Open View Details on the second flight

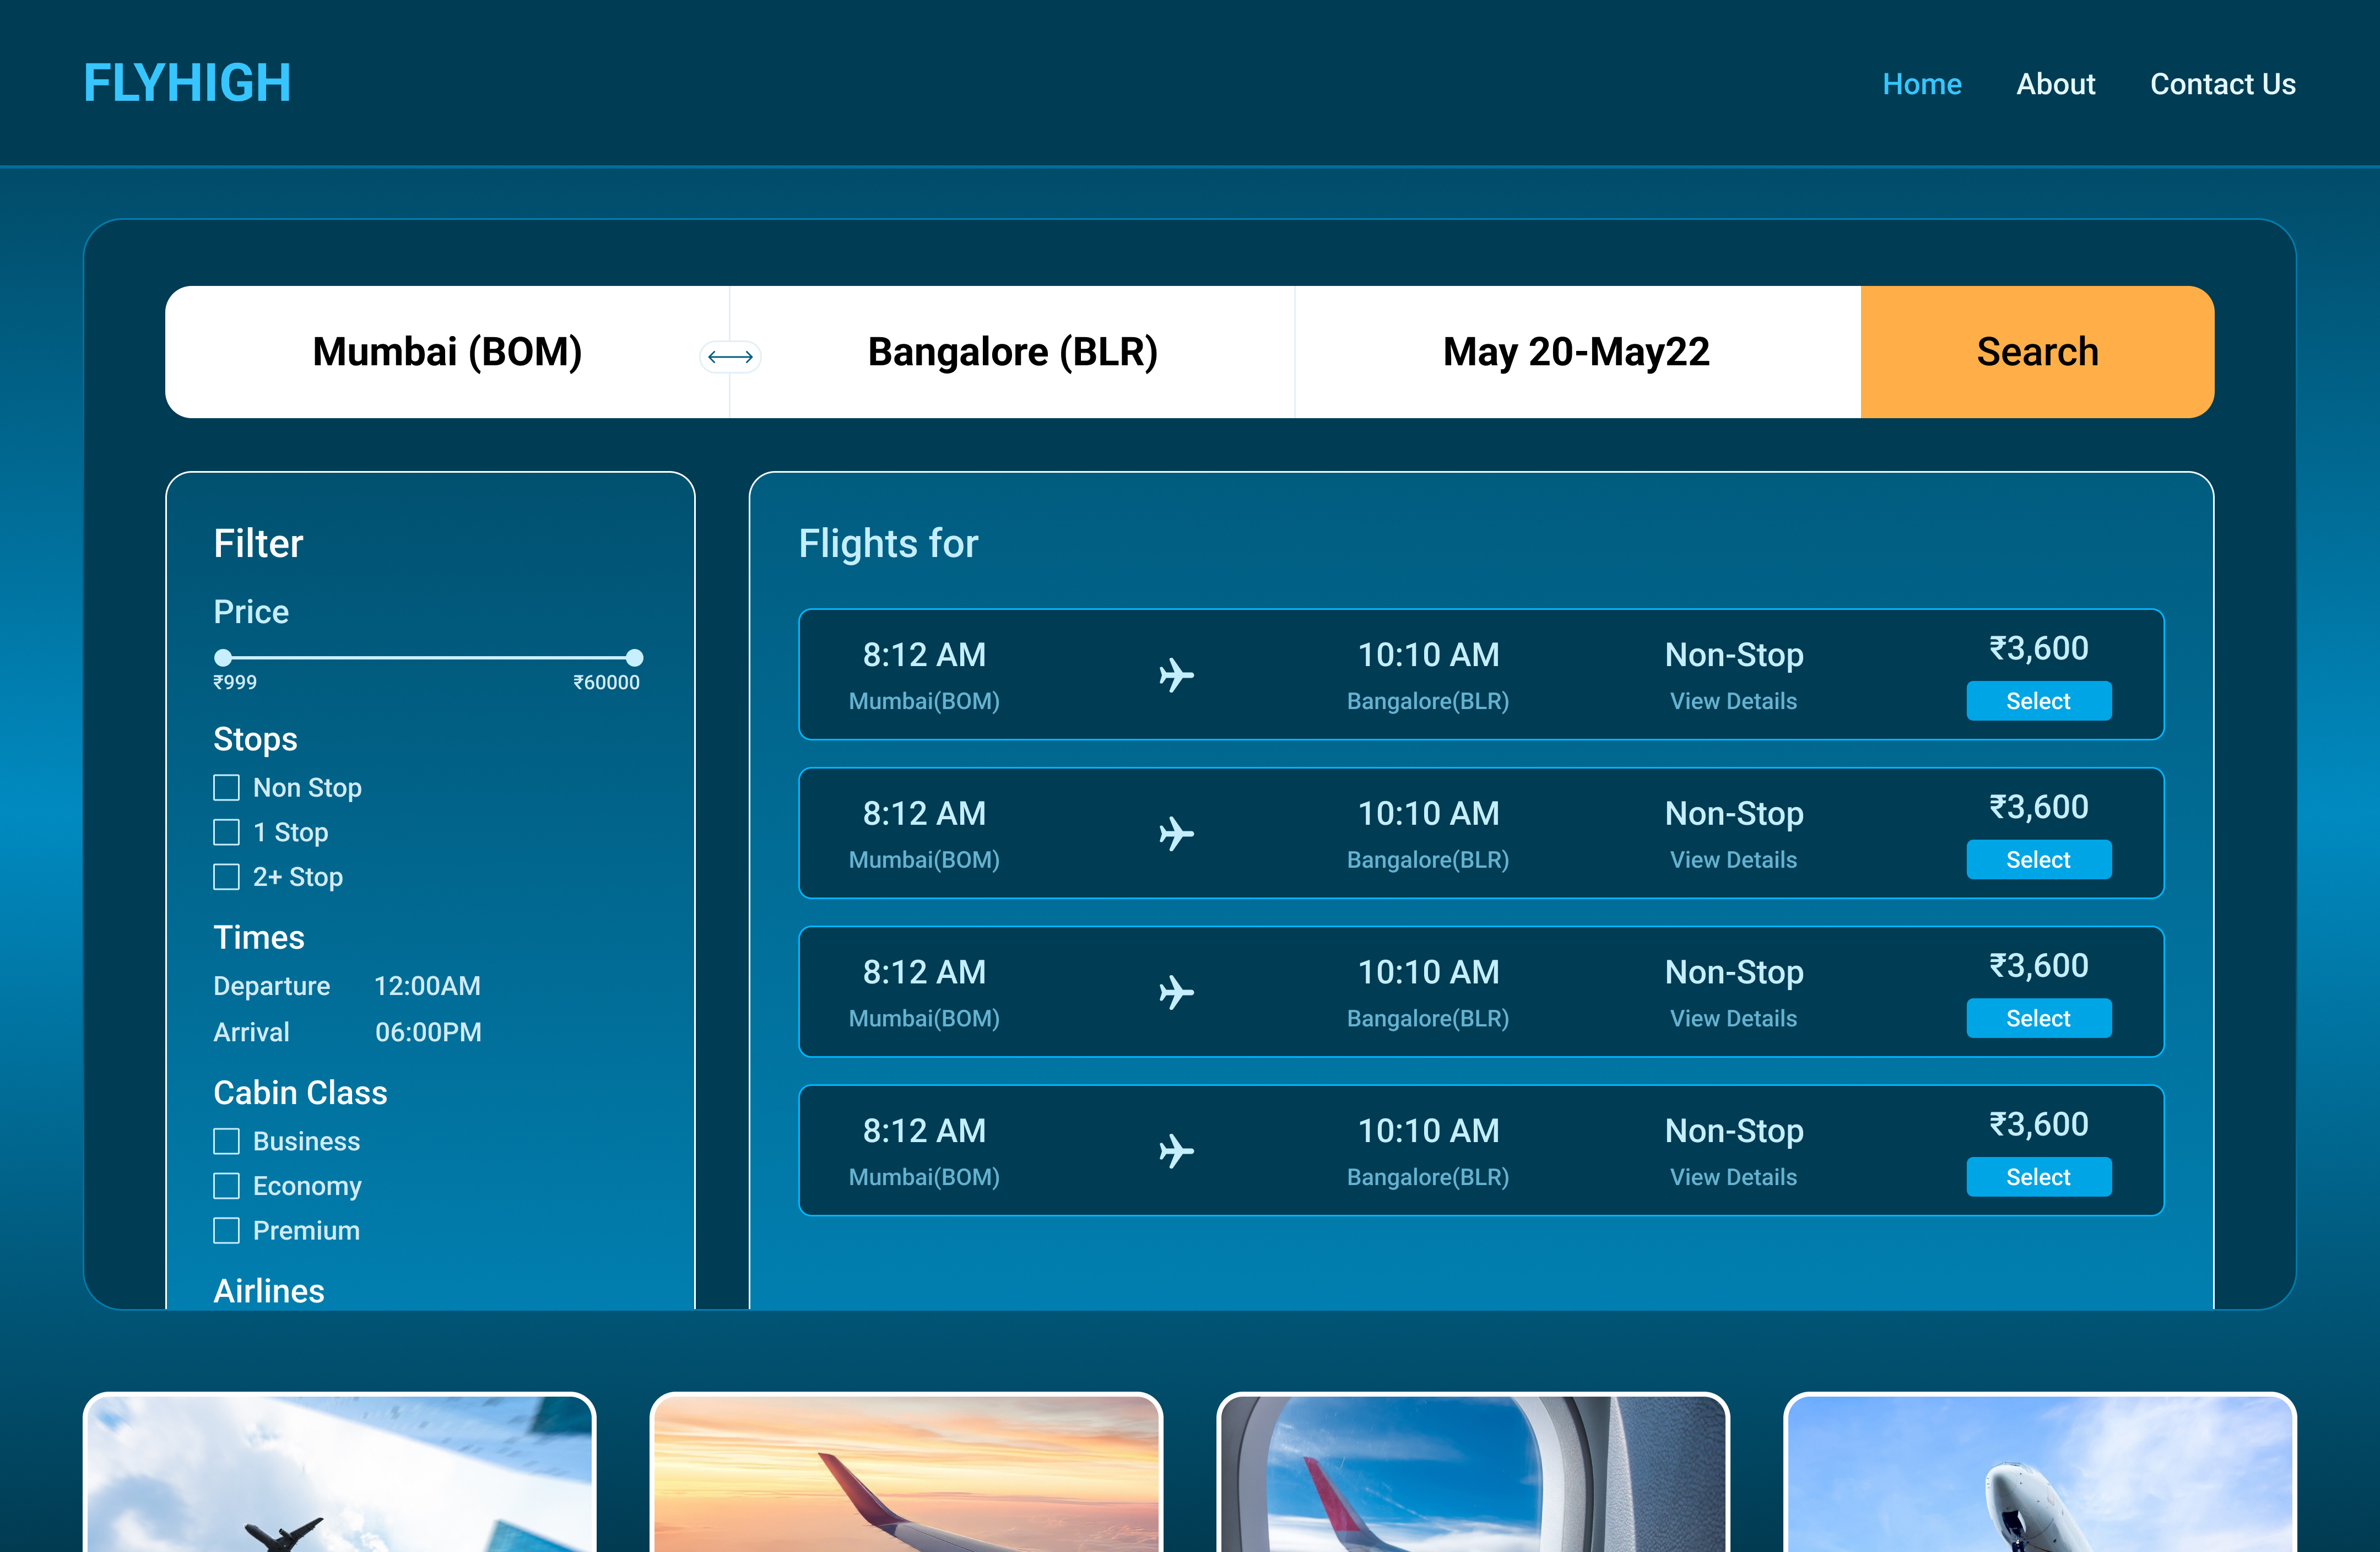(1733, 859)
